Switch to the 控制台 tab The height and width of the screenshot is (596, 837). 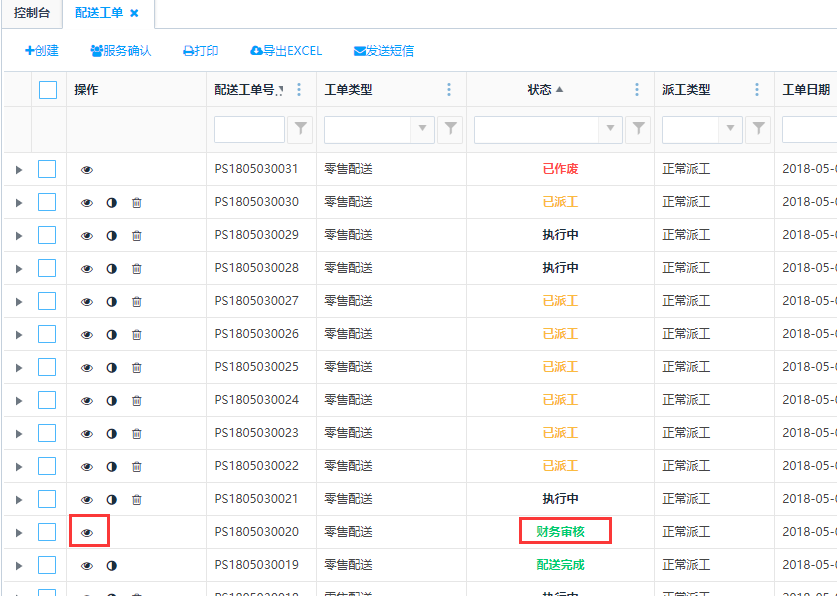pos(31,13)
